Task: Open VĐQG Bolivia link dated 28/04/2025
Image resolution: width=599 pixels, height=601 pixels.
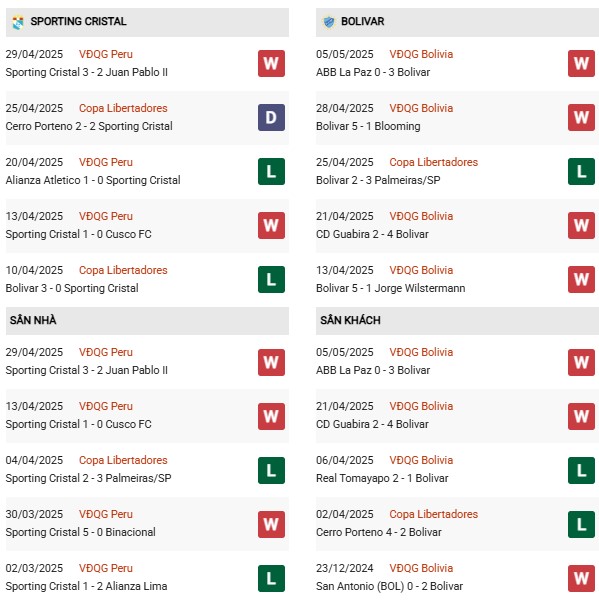Action: click(421, 108)
